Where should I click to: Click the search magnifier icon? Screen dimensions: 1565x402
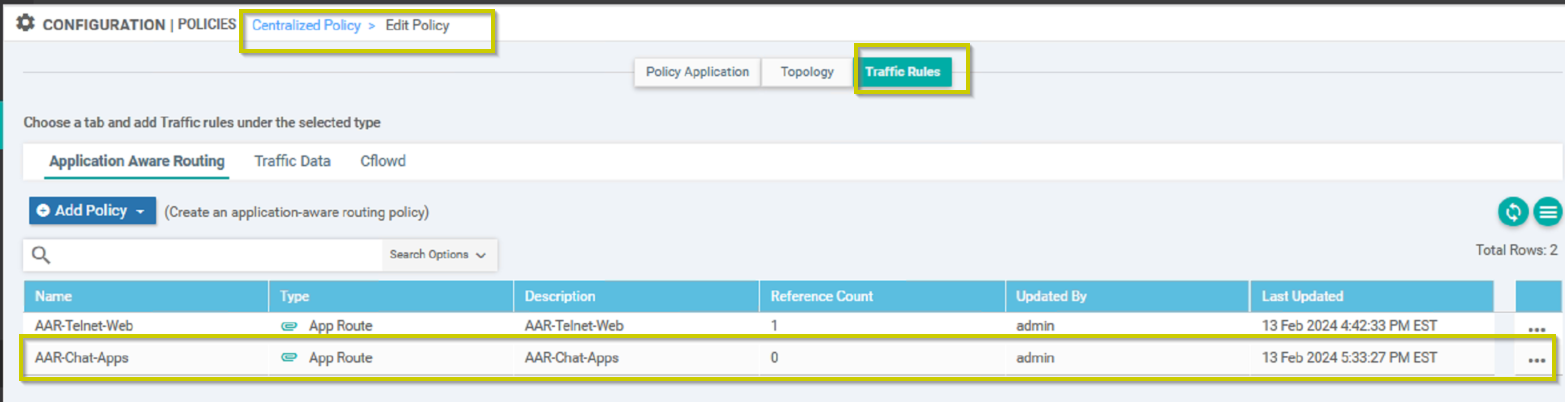tap(41, 255)
